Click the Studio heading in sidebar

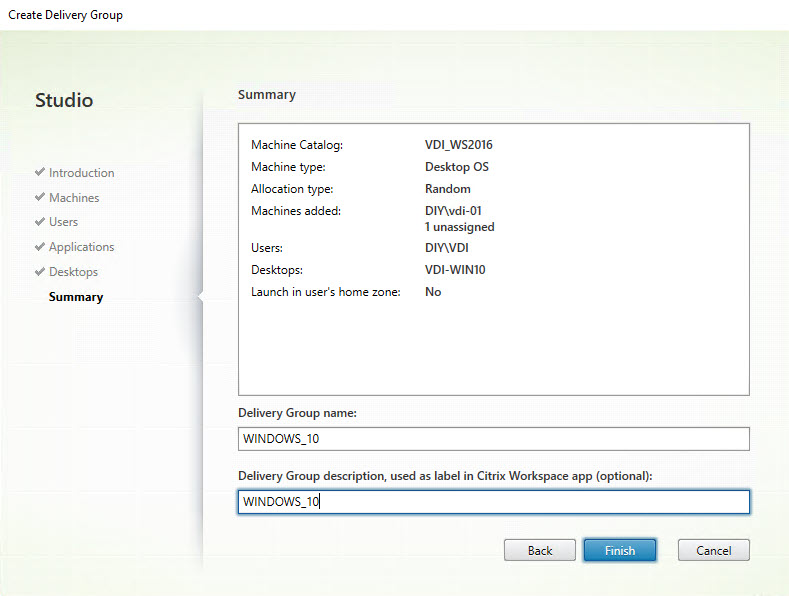click(x=64, y=100)
